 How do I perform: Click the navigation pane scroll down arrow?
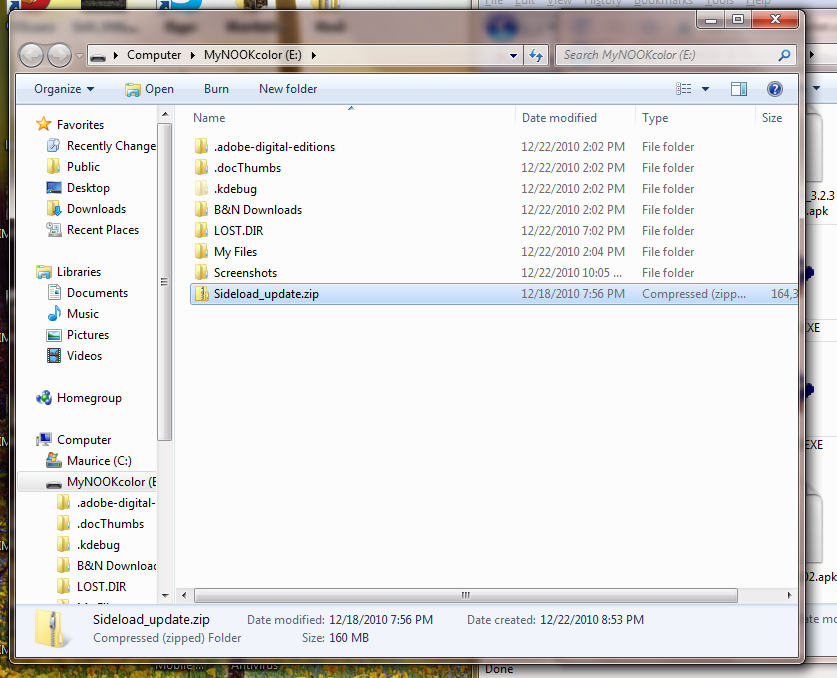pos(165,595)
